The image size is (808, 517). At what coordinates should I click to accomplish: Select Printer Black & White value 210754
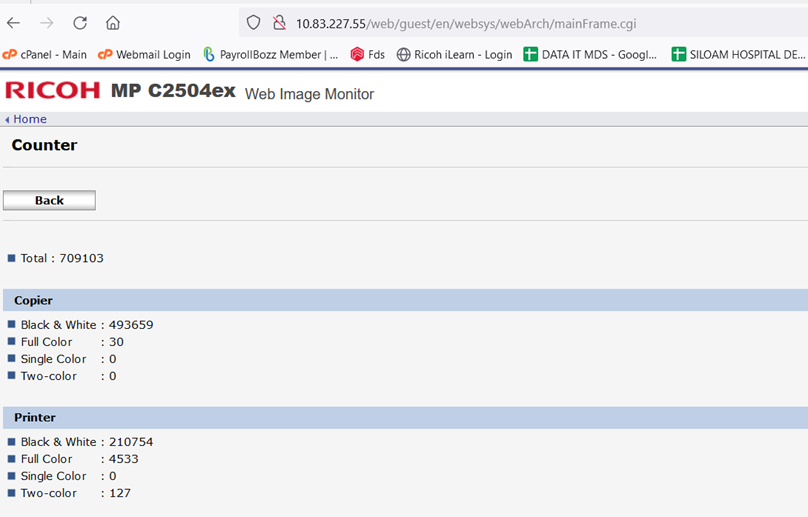[x=131, y=442]
